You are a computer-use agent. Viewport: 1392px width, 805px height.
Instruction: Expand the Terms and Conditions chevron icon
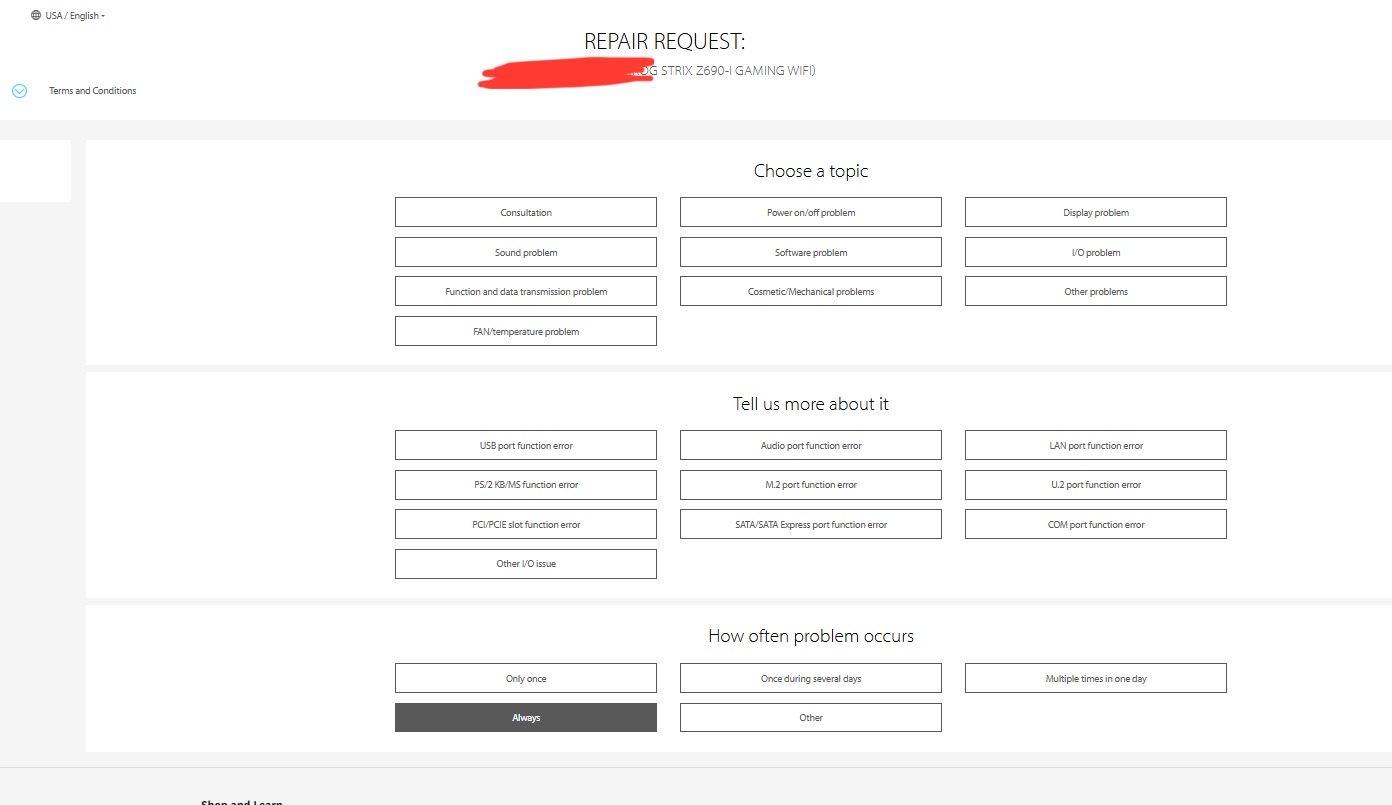click(19, 91)
